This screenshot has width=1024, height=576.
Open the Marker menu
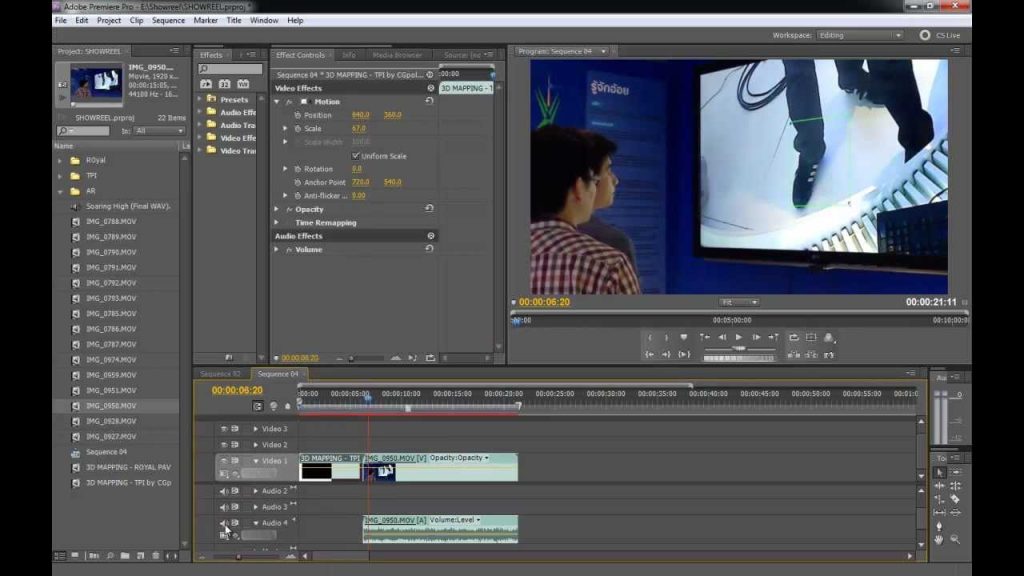[x=206, y=20]
